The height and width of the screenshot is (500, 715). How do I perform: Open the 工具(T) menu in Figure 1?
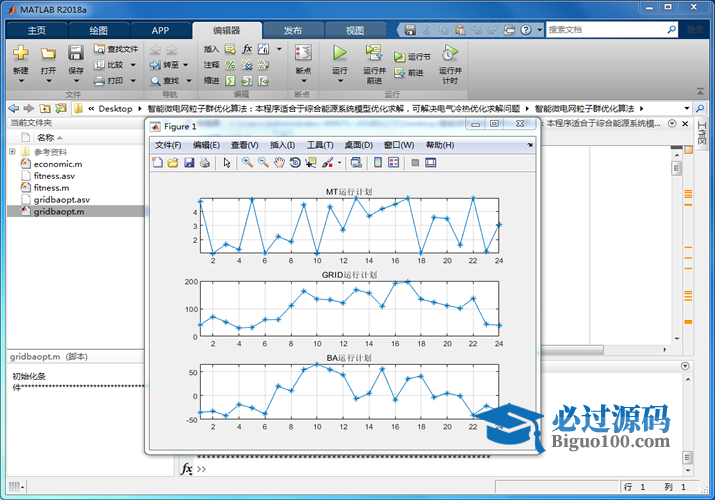click(x=320, y=145)
